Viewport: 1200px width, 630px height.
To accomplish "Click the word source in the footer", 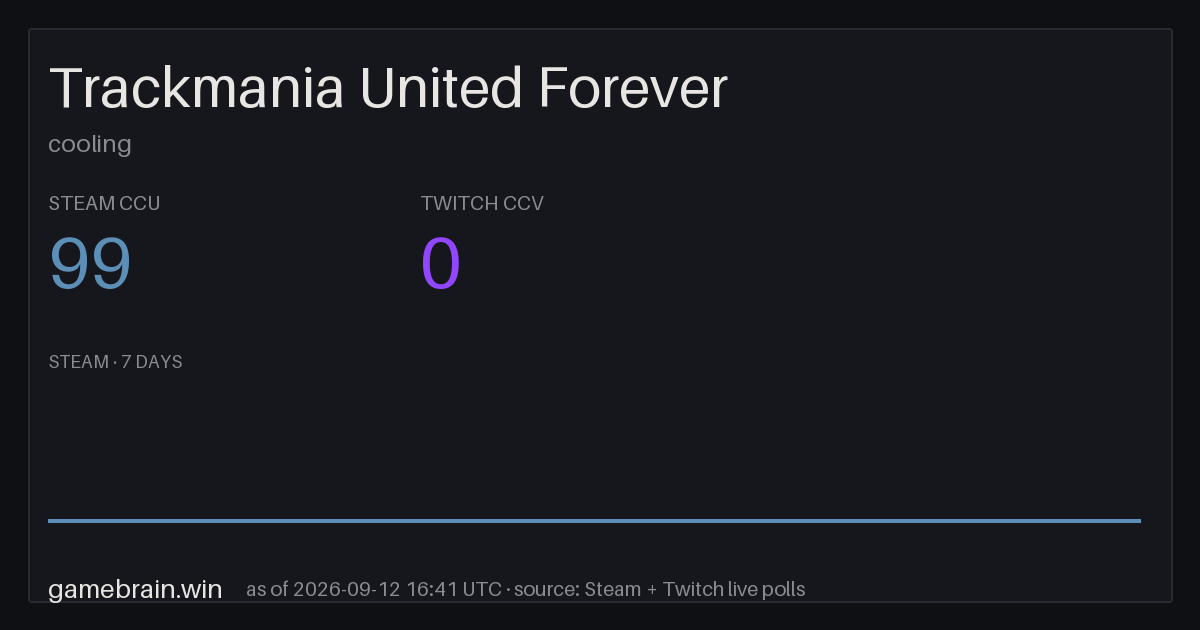I will (x=546, y=589).
